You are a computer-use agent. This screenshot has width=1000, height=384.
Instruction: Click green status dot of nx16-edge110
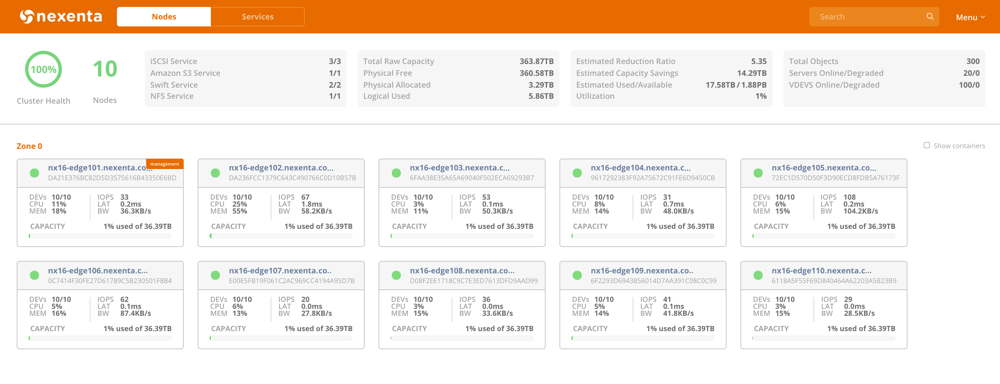[758, 275]
